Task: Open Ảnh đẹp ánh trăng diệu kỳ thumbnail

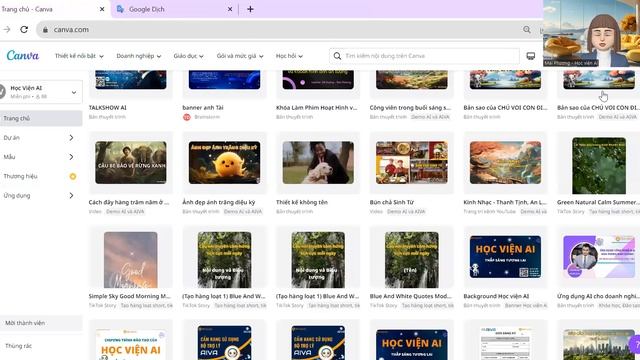Action: tap(224, 162)
